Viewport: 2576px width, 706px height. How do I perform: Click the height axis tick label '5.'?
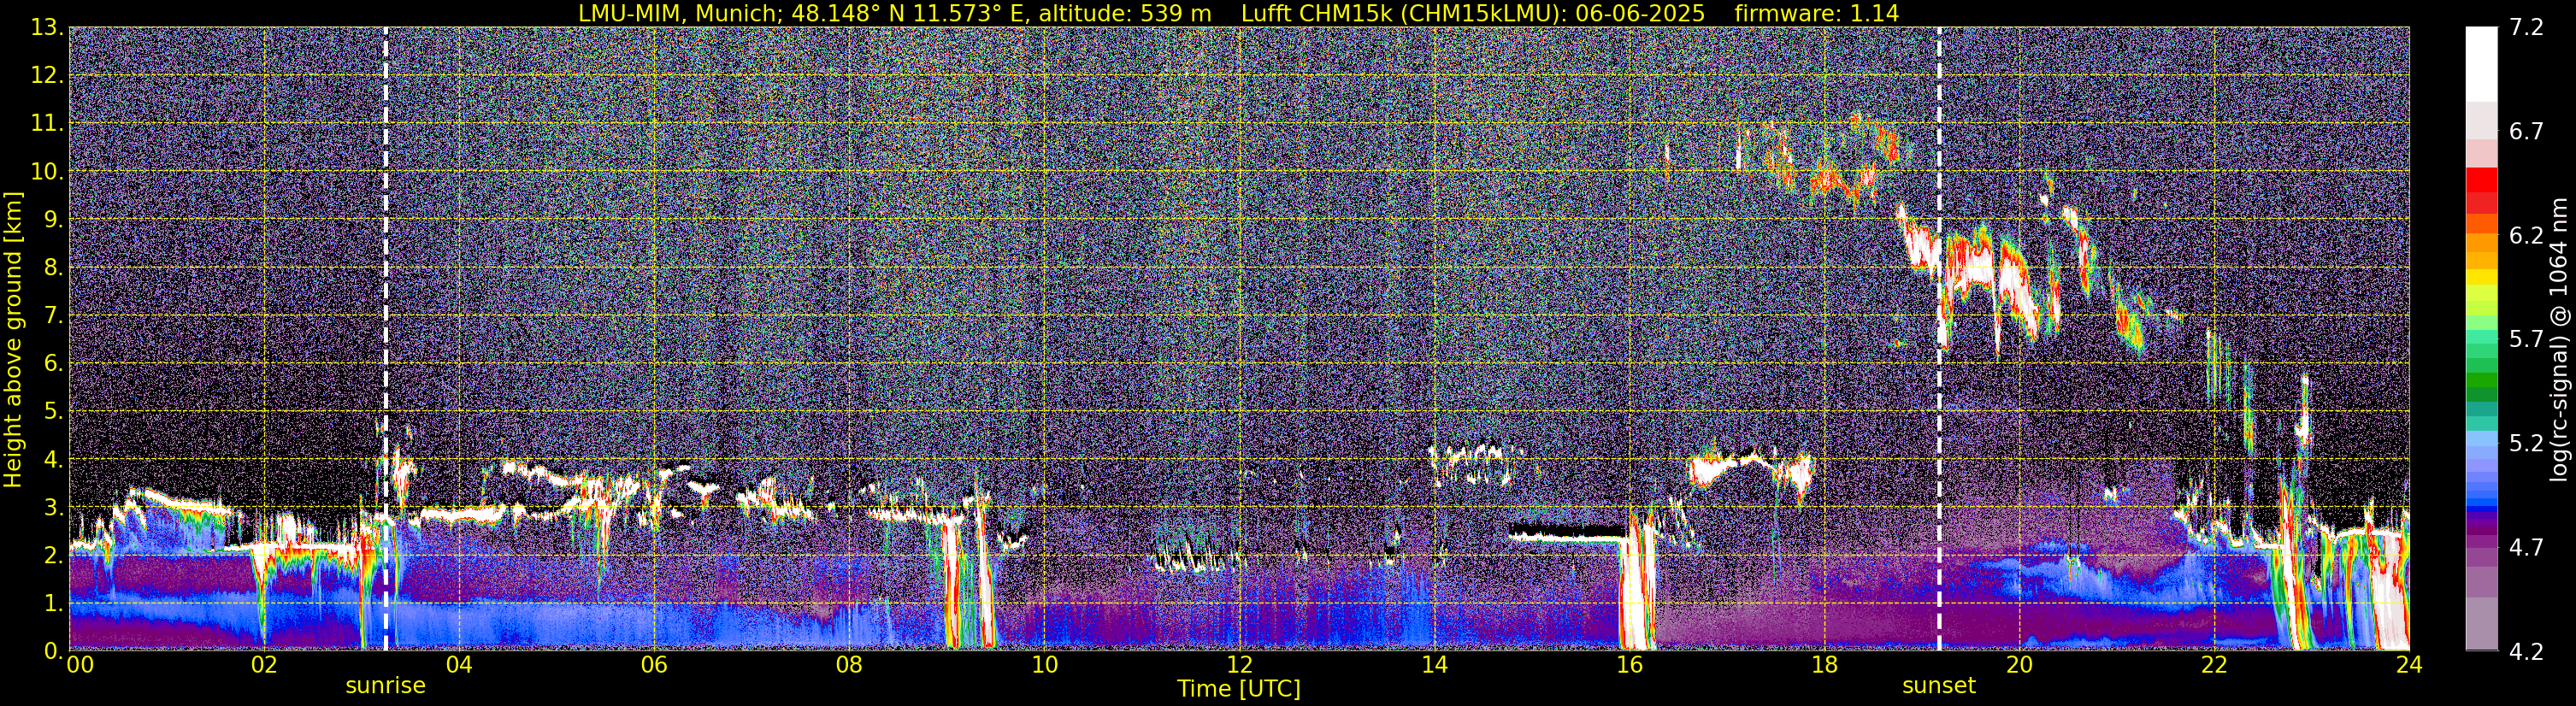pyautogui.click(x=52, y=412)
